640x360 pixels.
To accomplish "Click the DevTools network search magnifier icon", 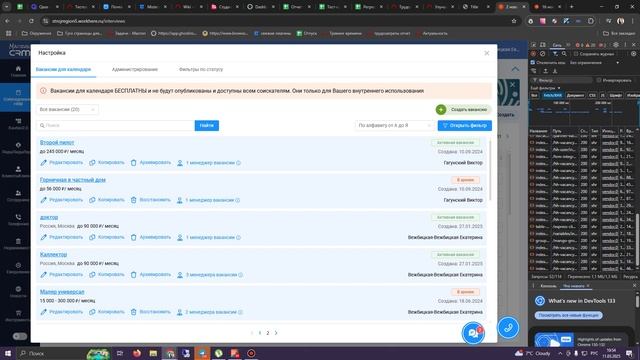I will tap(564, 54).
